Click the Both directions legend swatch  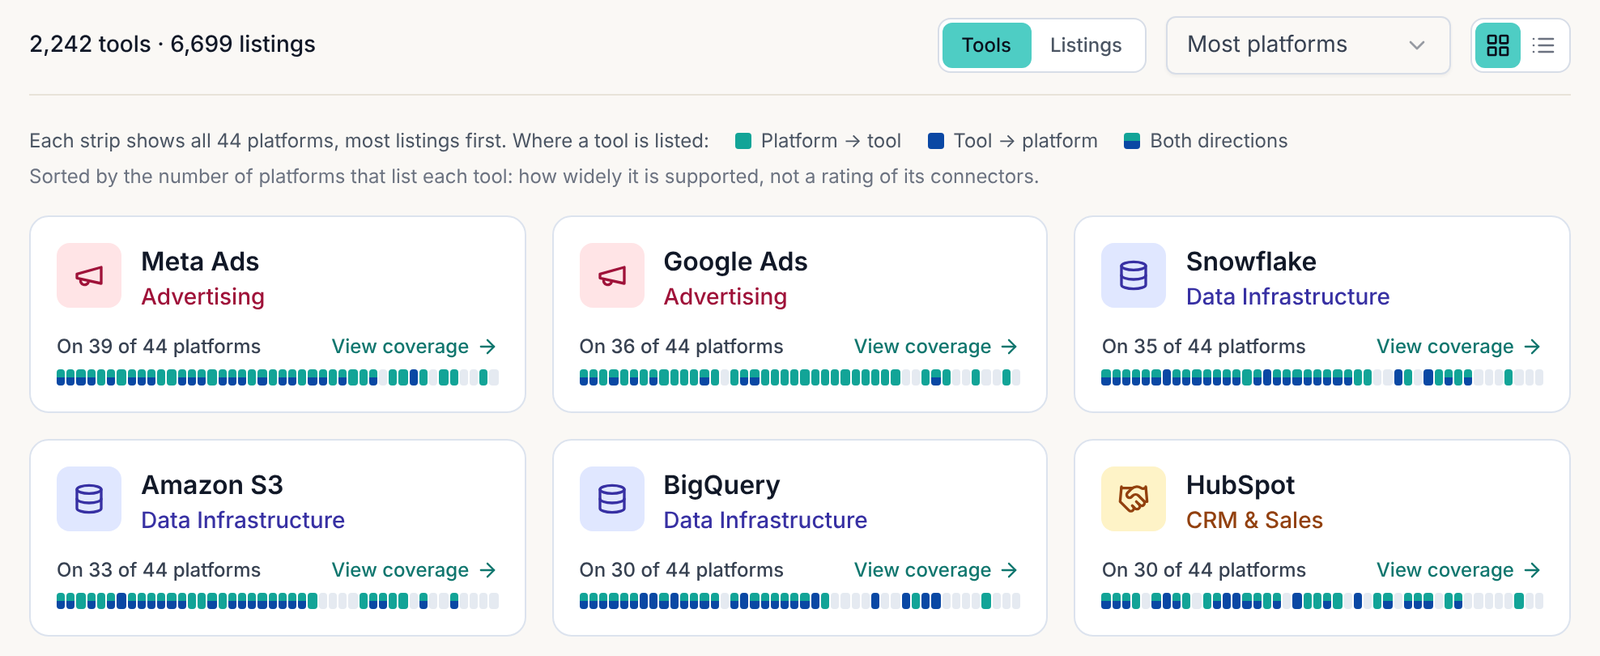[1132, 141]
